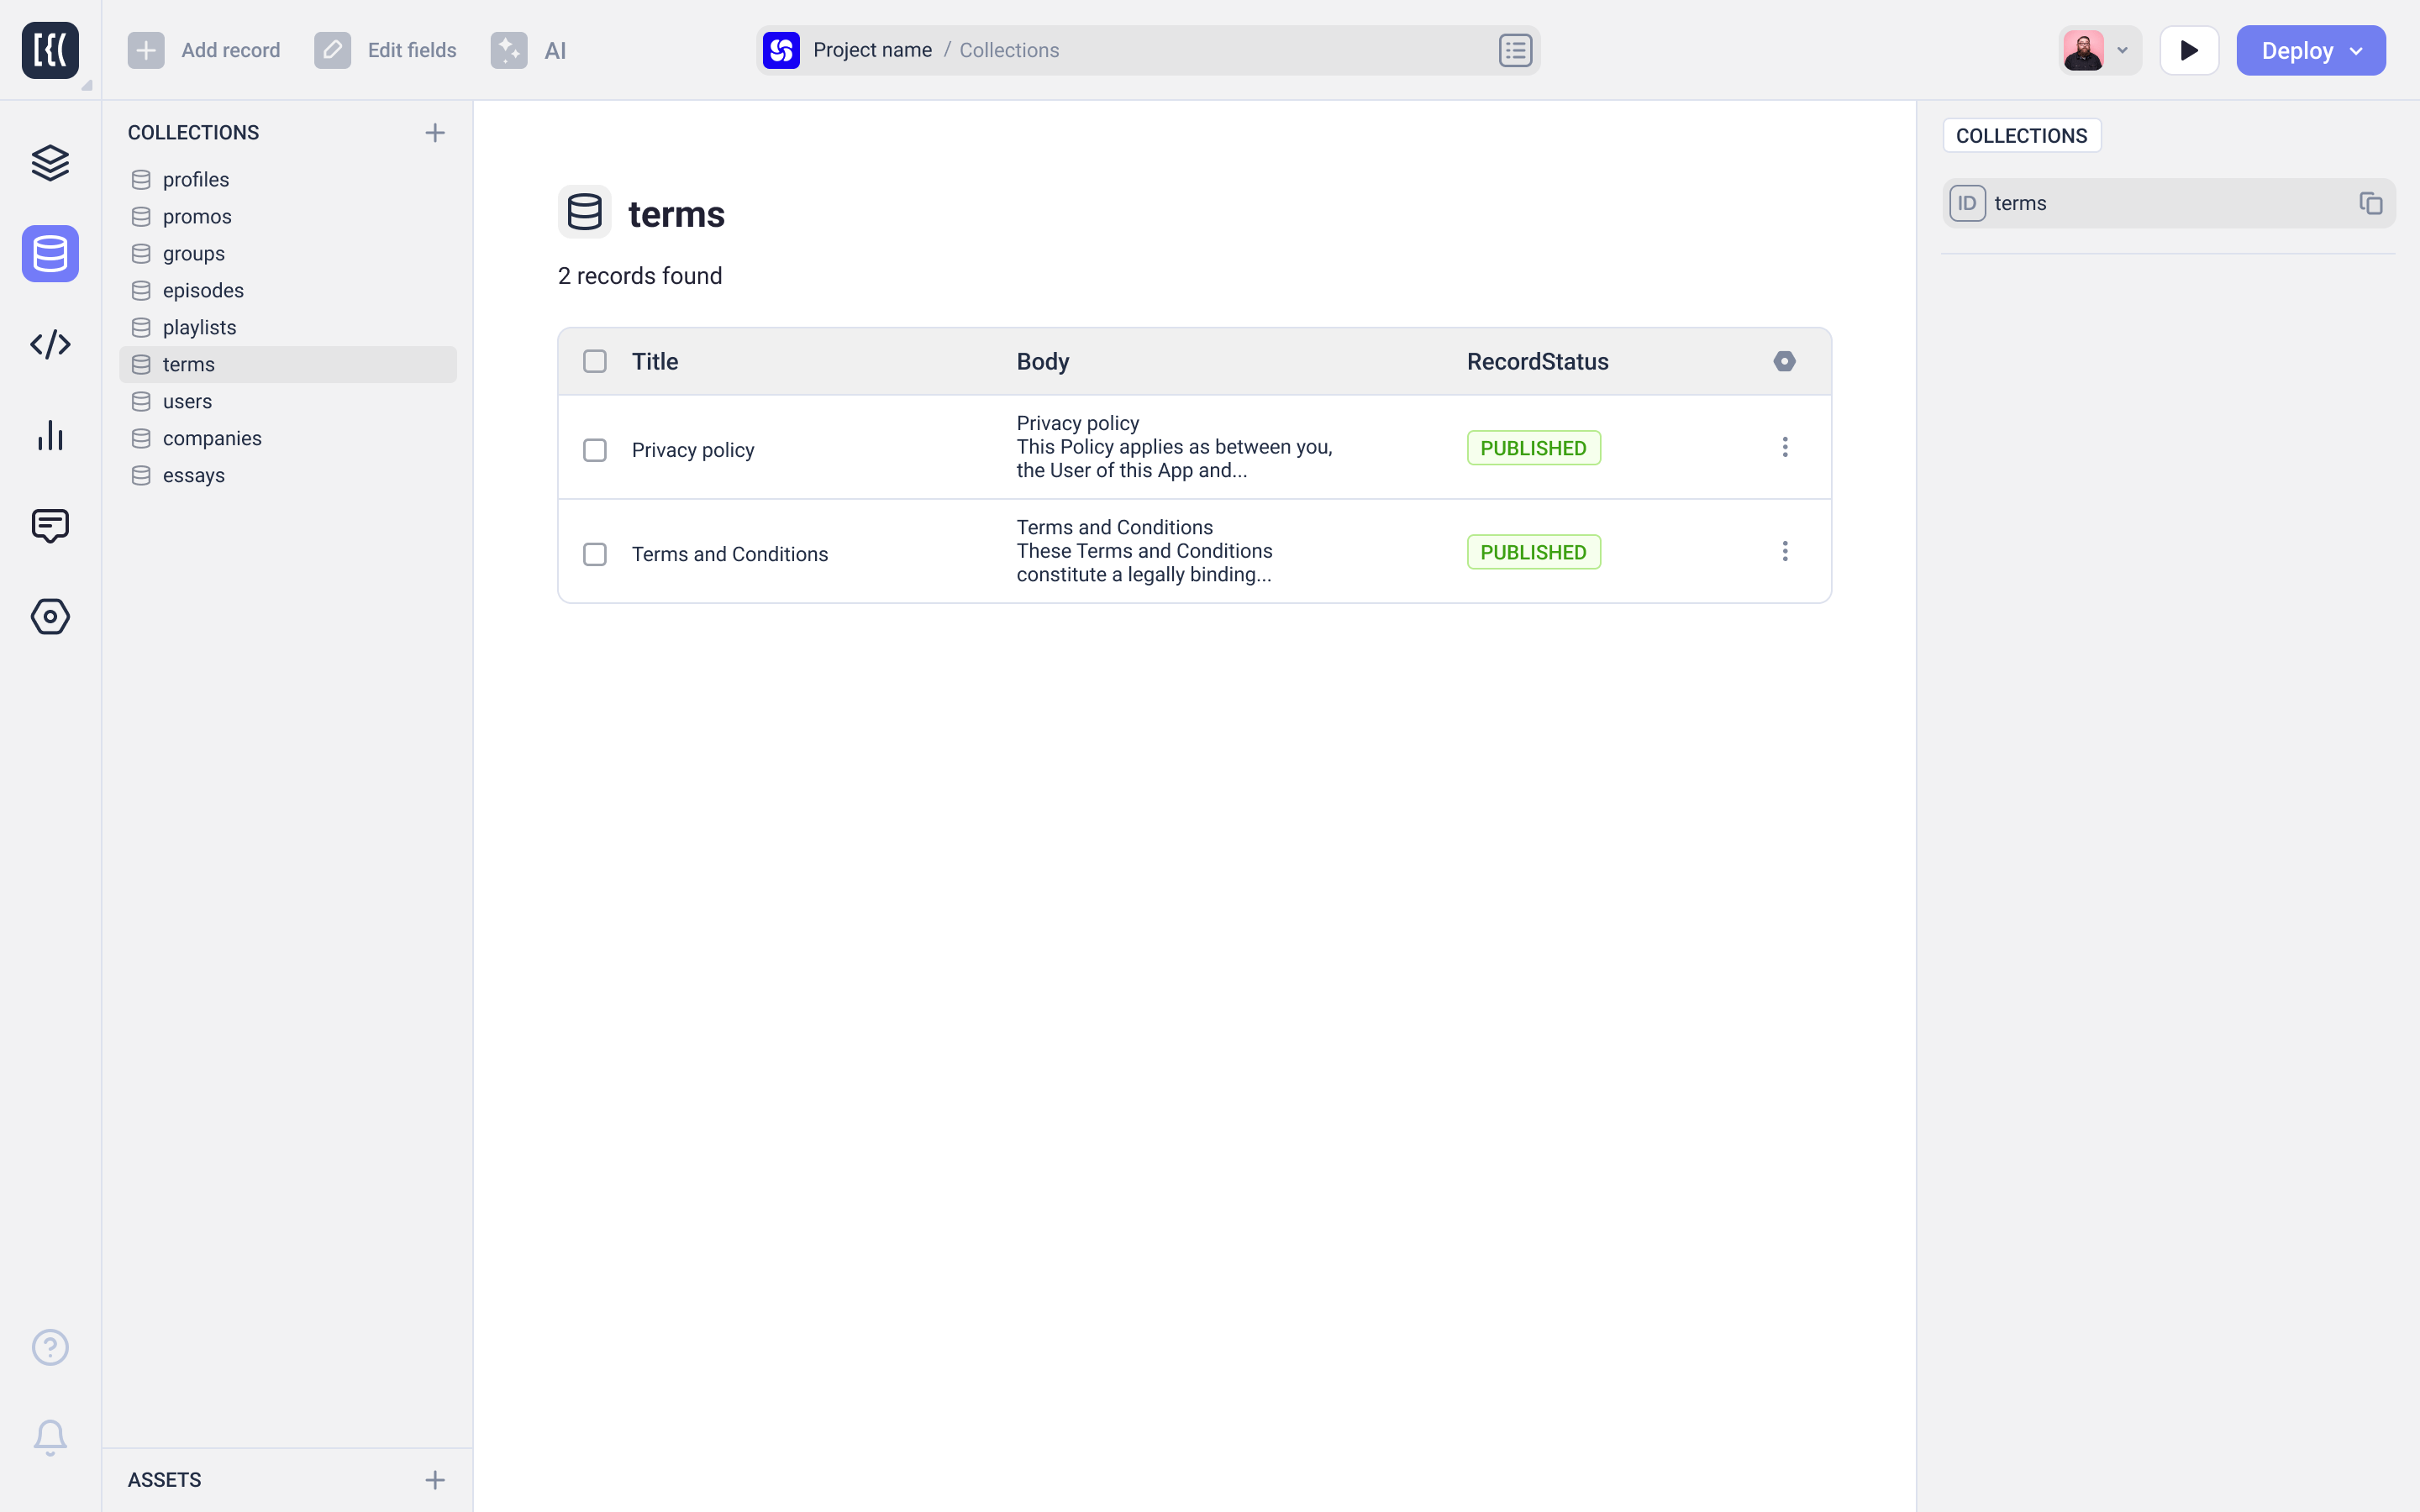The image size is (2420, 1512).
Task: Select the settings gear icon sidebar
Action: 49,617
